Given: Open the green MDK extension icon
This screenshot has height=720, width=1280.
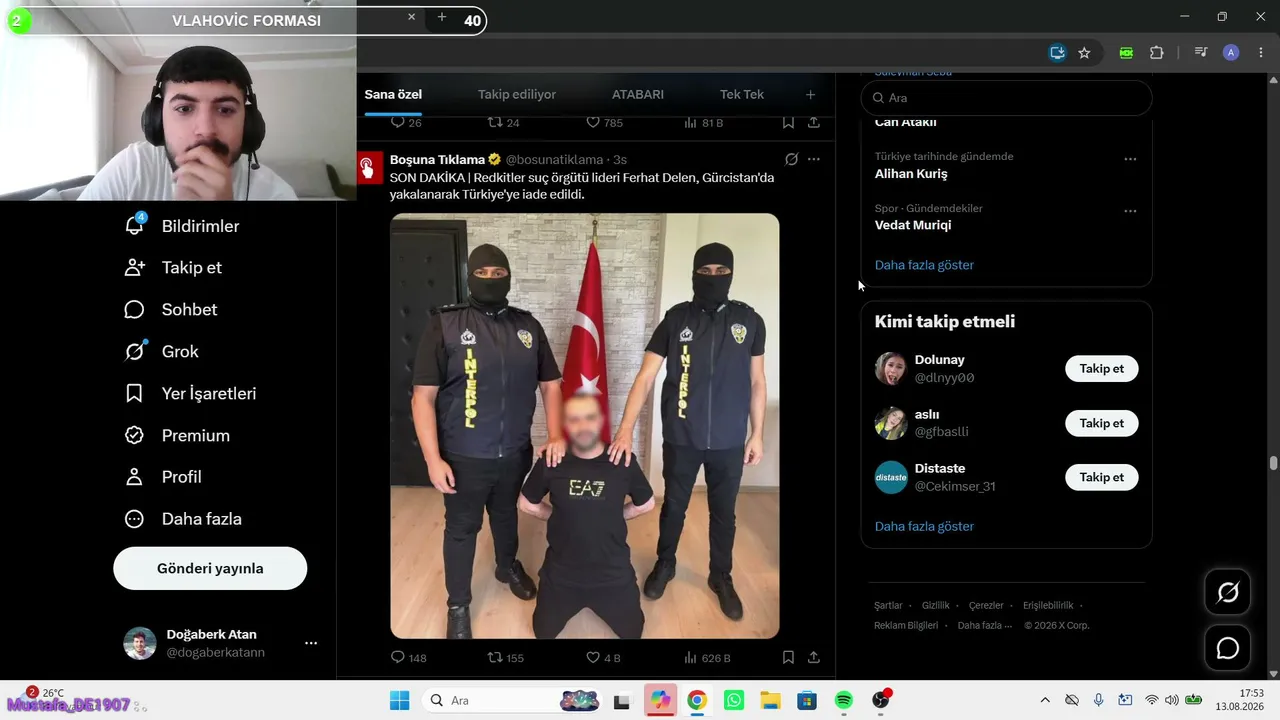Looking at the screenshot, I should [1126, 53].
